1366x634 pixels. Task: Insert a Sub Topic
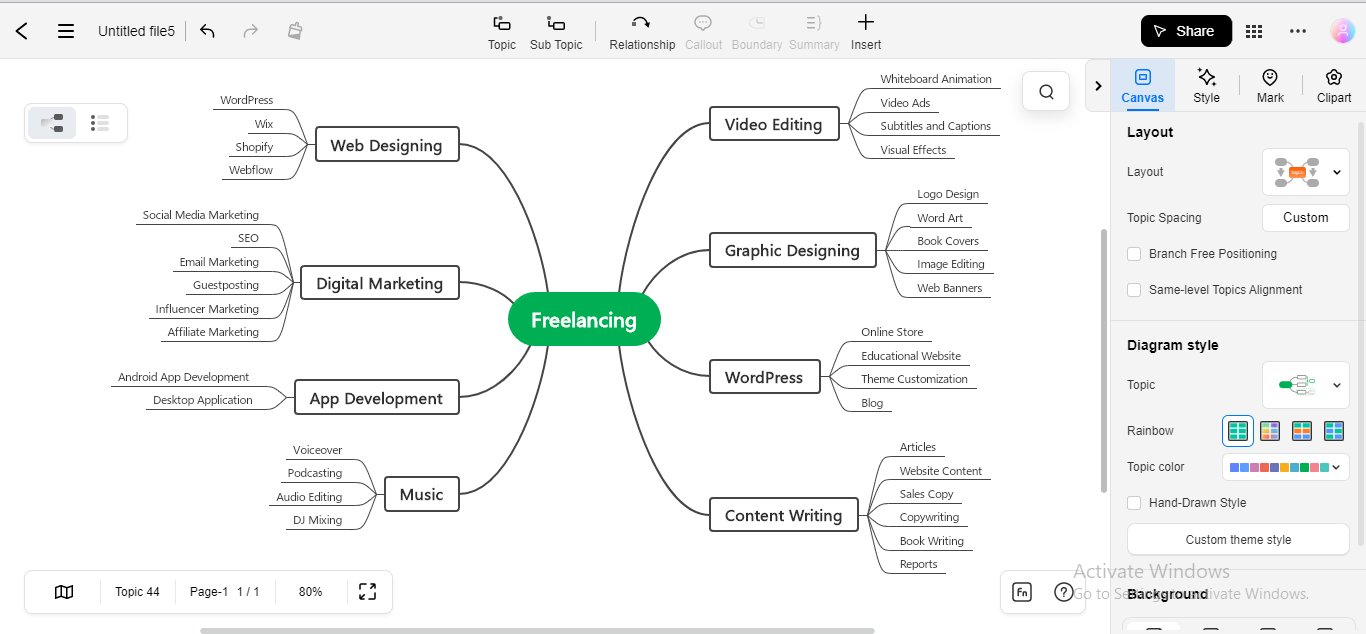555,30
